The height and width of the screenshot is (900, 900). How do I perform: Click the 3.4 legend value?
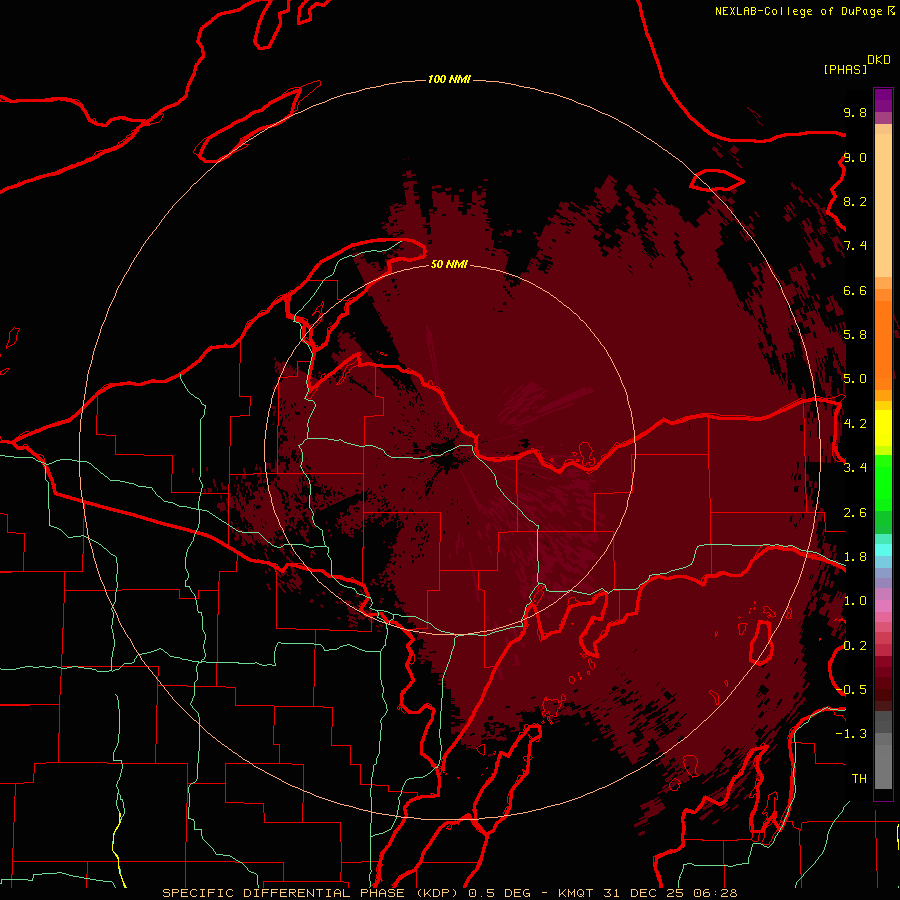point(855,468)
